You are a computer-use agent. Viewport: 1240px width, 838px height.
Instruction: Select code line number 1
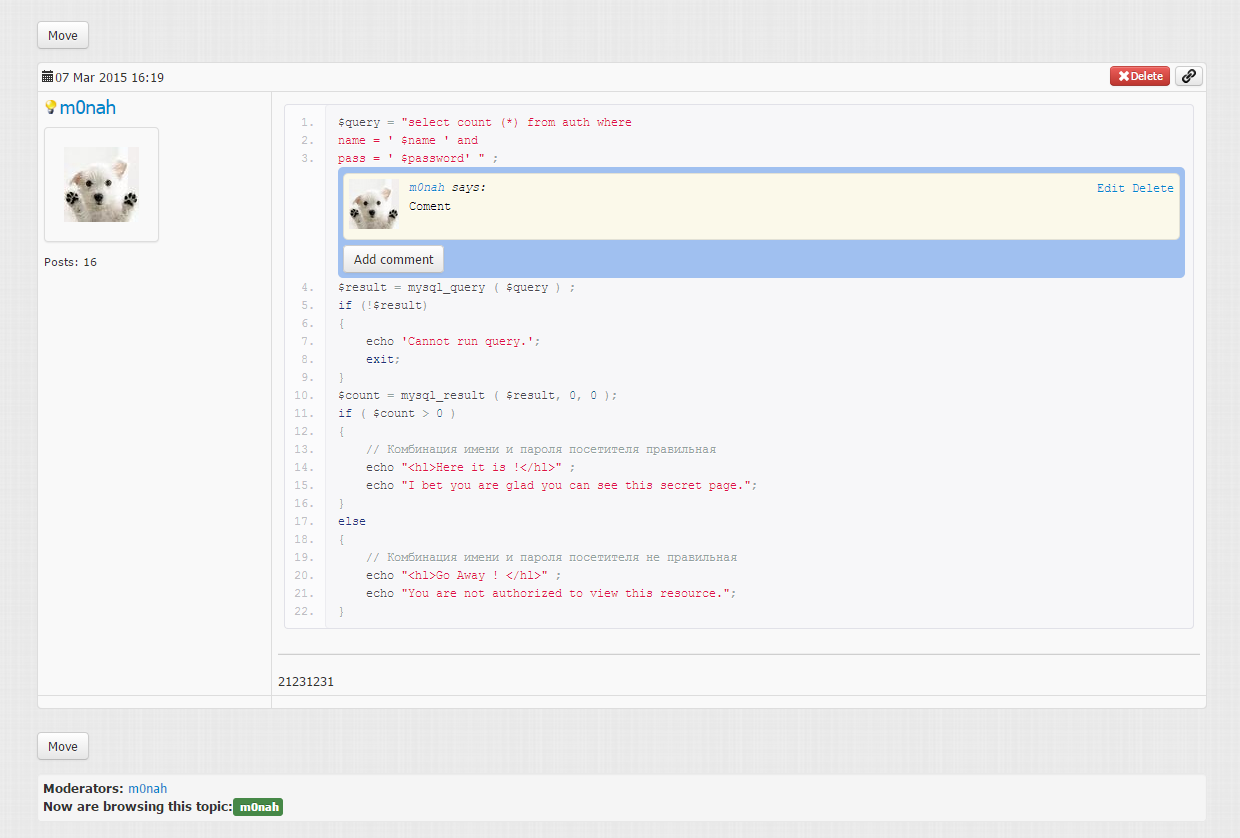pyautogui.click(x=308, y=123)
